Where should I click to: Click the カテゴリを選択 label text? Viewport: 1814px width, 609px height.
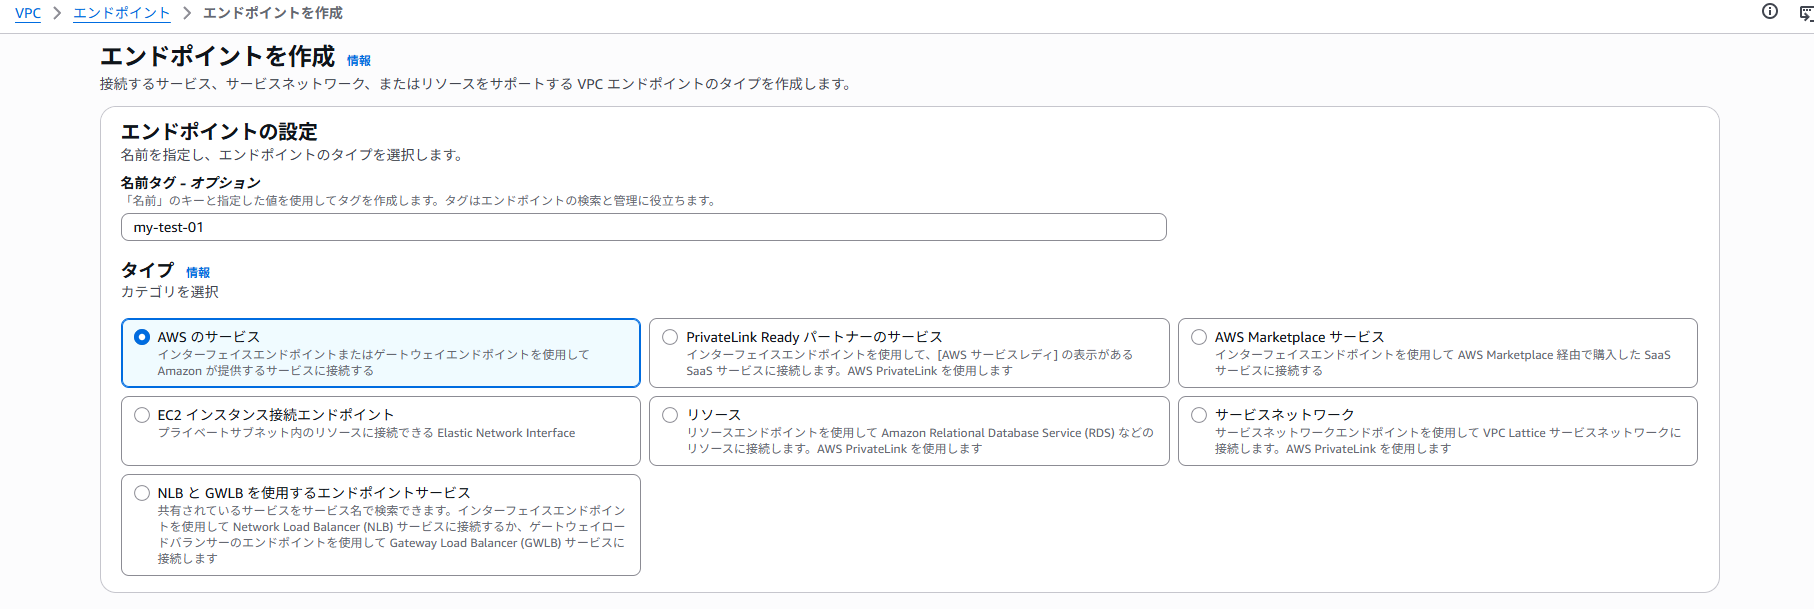pyautogui.click(x=170, y=292)
